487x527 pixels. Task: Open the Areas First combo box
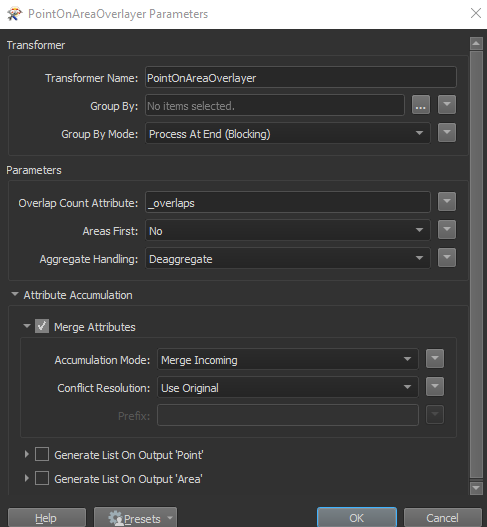tap(288, 231)
